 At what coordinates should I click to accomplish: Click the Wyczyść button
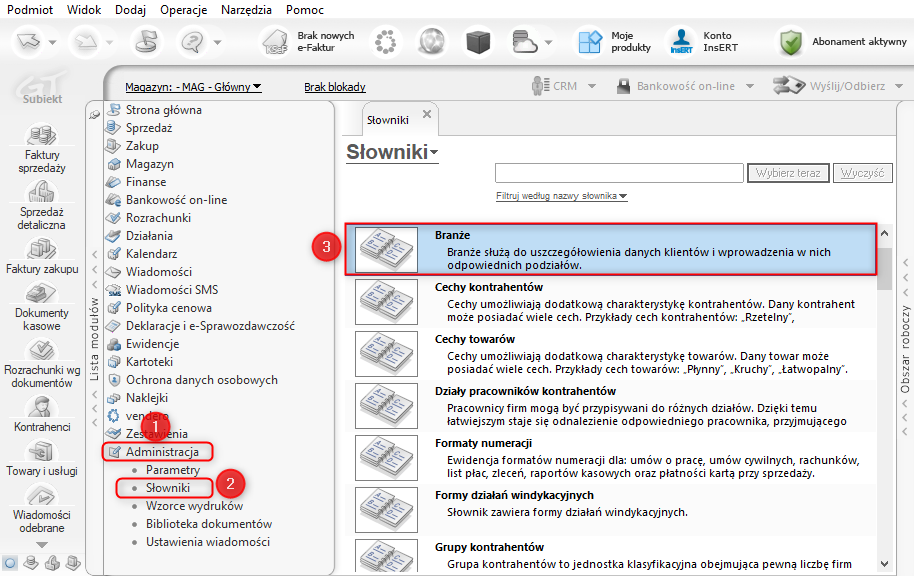(x=863, y=173)
